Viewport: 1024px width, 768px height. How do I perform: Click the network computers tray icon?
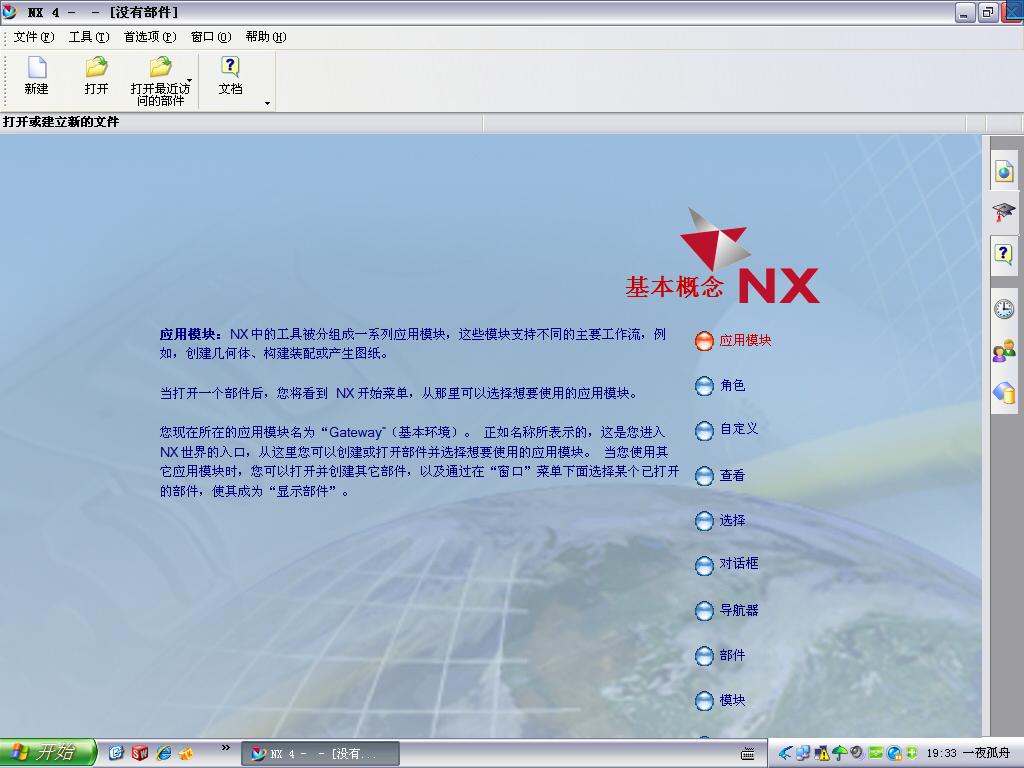[803, 753]
